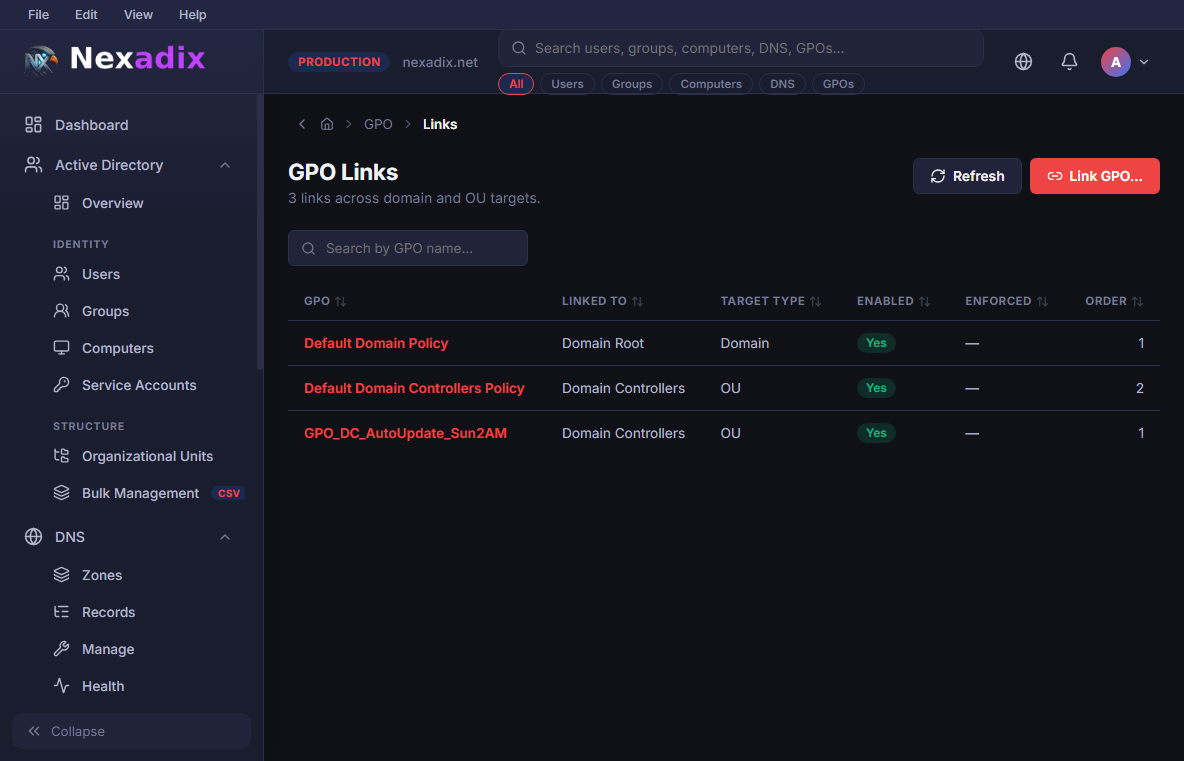The image size is (1184, 761).
Task: Open the Computers sidebar entry
Action: coord(117,348)
